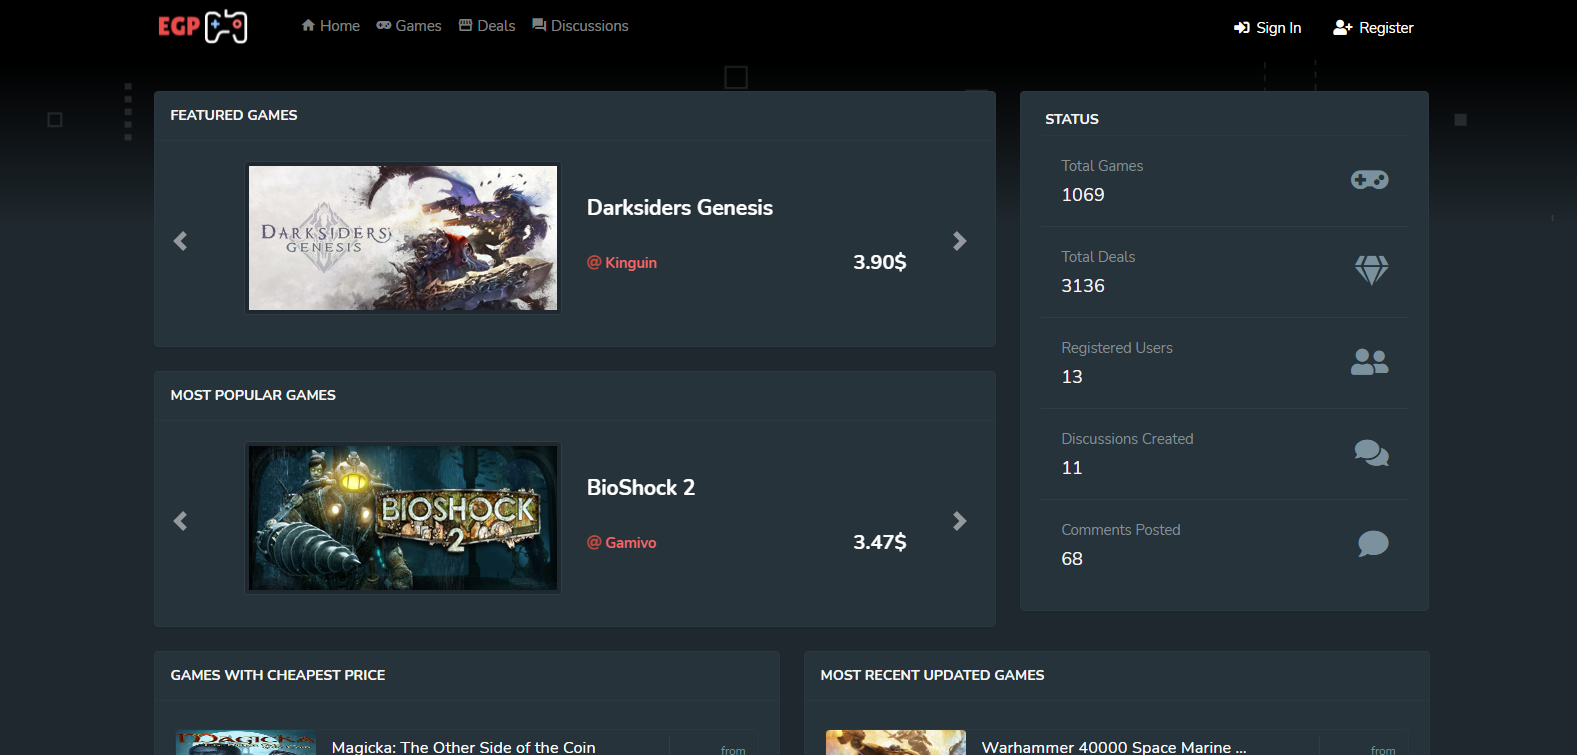The width and height of the screenshot is (1577, 755).
Task: Open the Gamivo store link
Action: pyautogui.click(x=622, y=543)
